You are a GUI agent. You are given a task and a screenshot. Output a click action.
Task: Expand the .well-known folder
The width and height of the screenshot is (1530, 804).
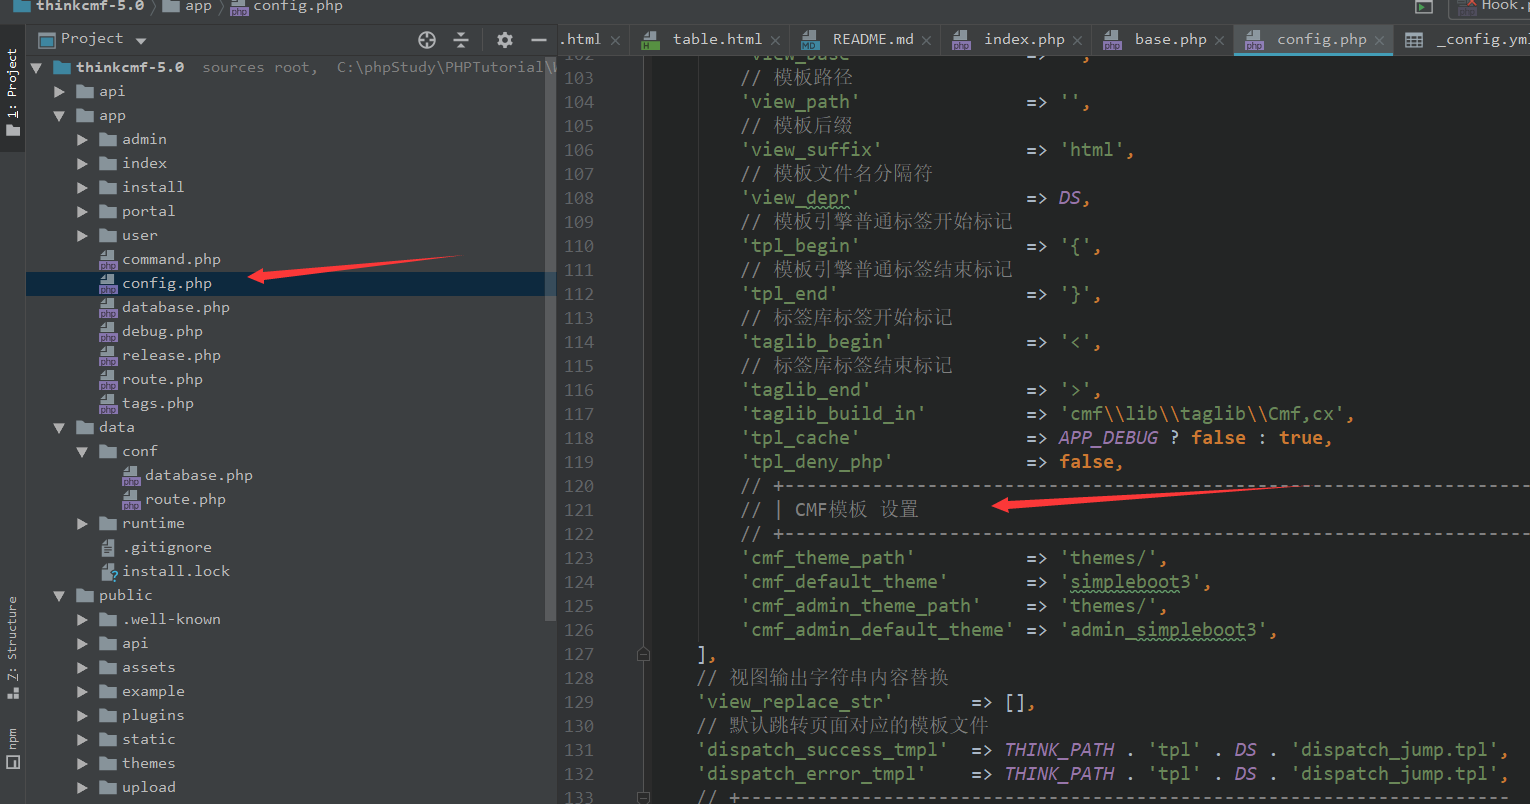[83, 620]
